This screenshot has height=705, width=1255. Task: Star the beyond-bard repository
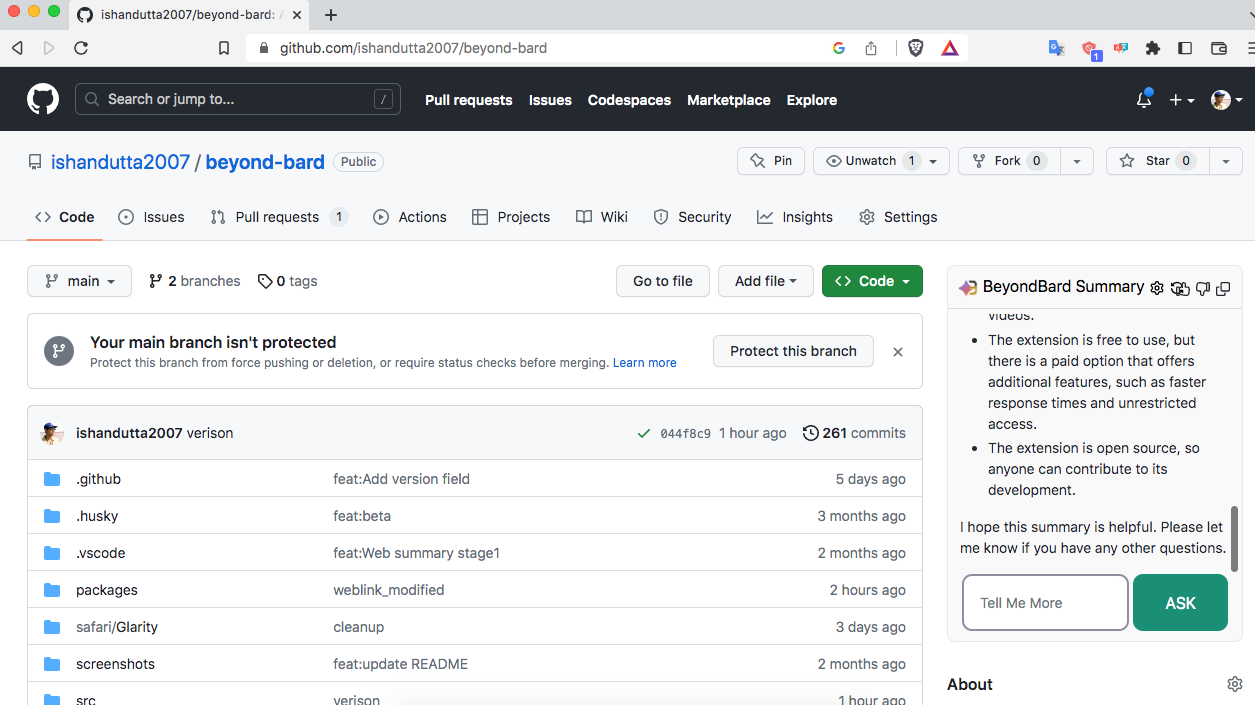pos(1157,161)
